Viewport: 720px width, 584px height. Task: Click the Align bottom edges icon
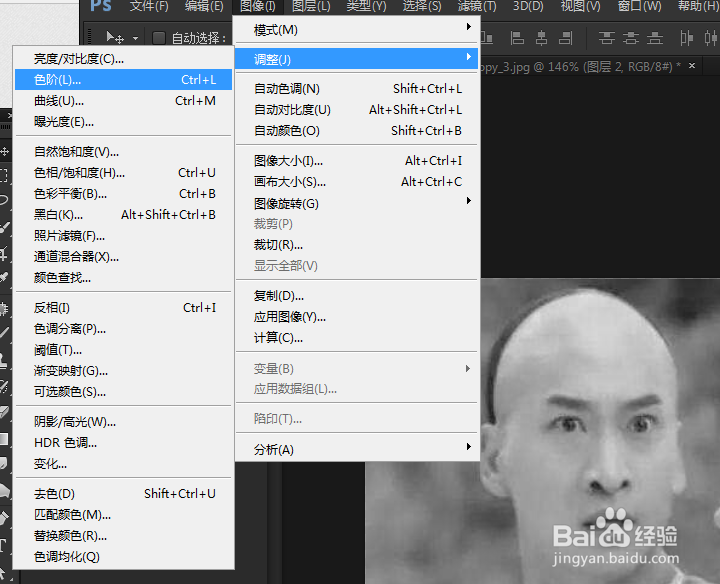[487, 38]
